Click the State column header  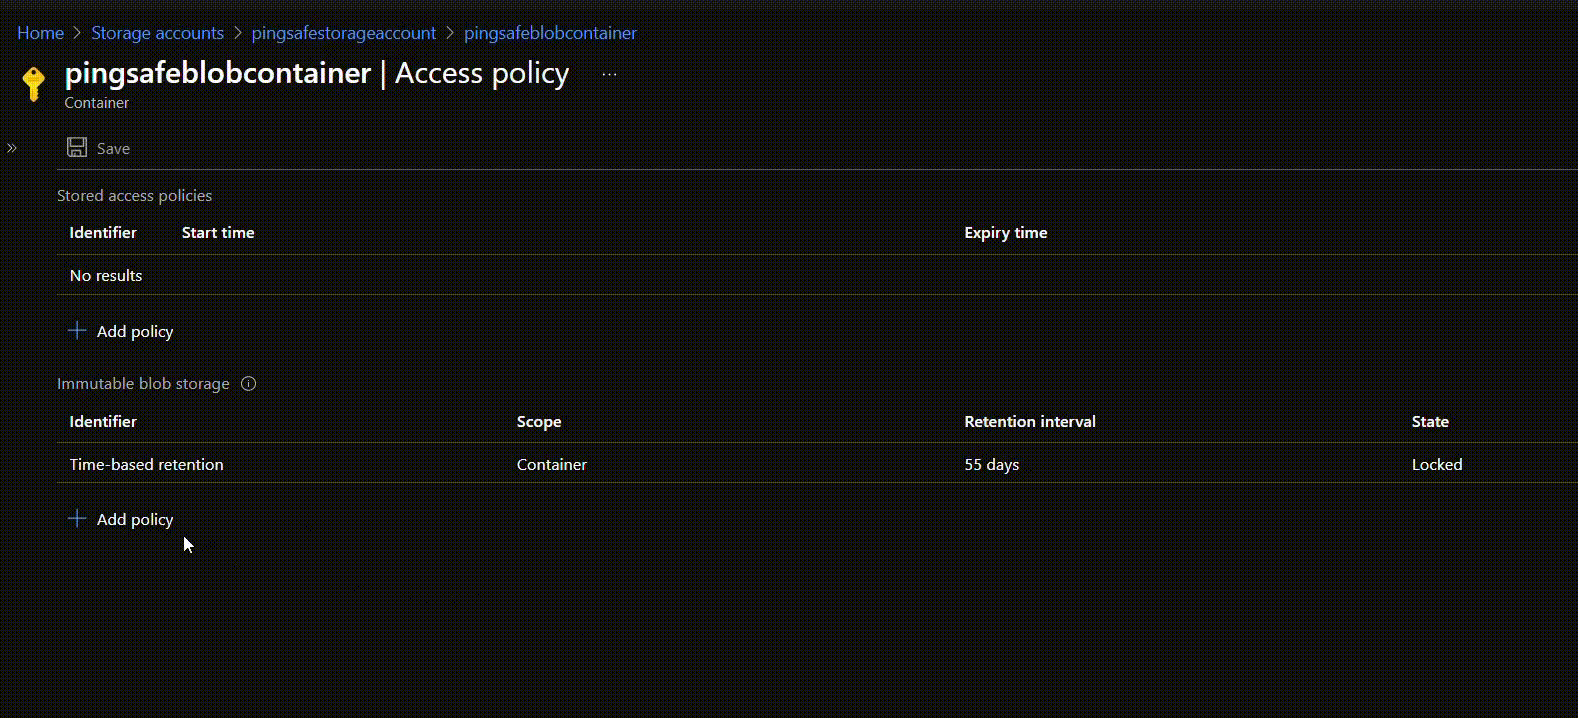coord(1429,422)
